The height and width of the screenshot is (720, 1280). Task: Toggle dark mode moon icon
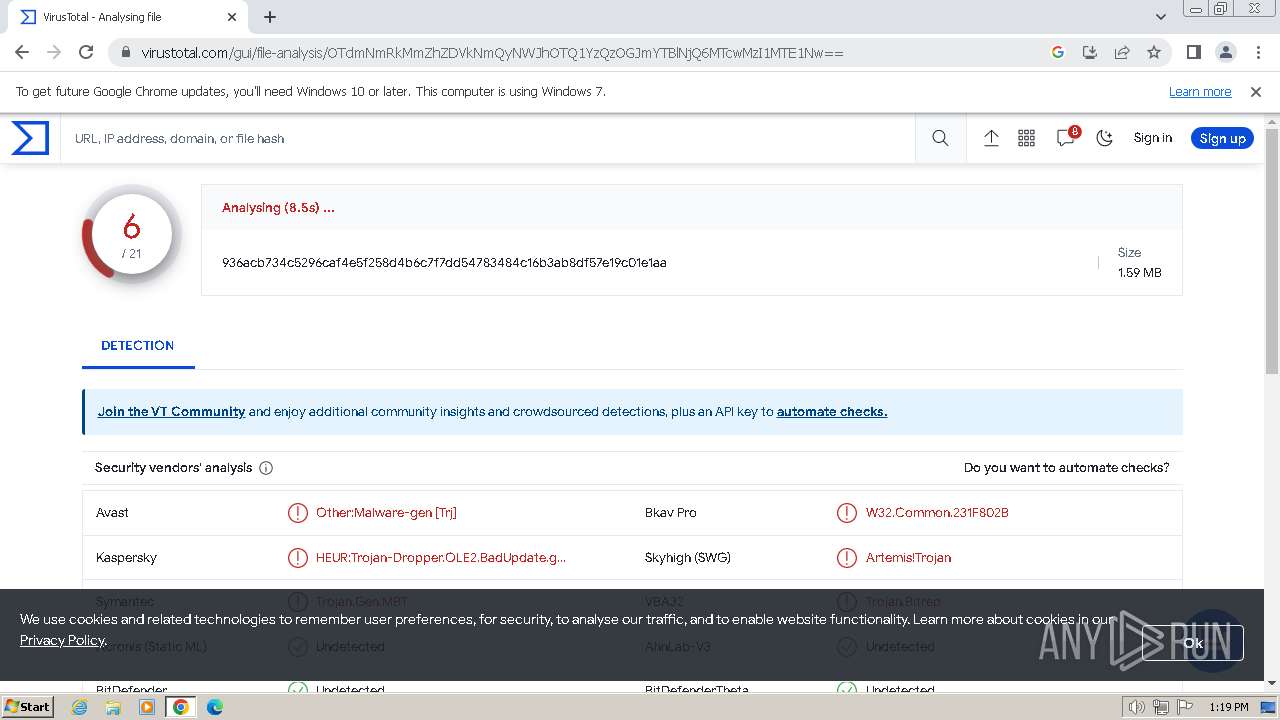pos(1105,139)
